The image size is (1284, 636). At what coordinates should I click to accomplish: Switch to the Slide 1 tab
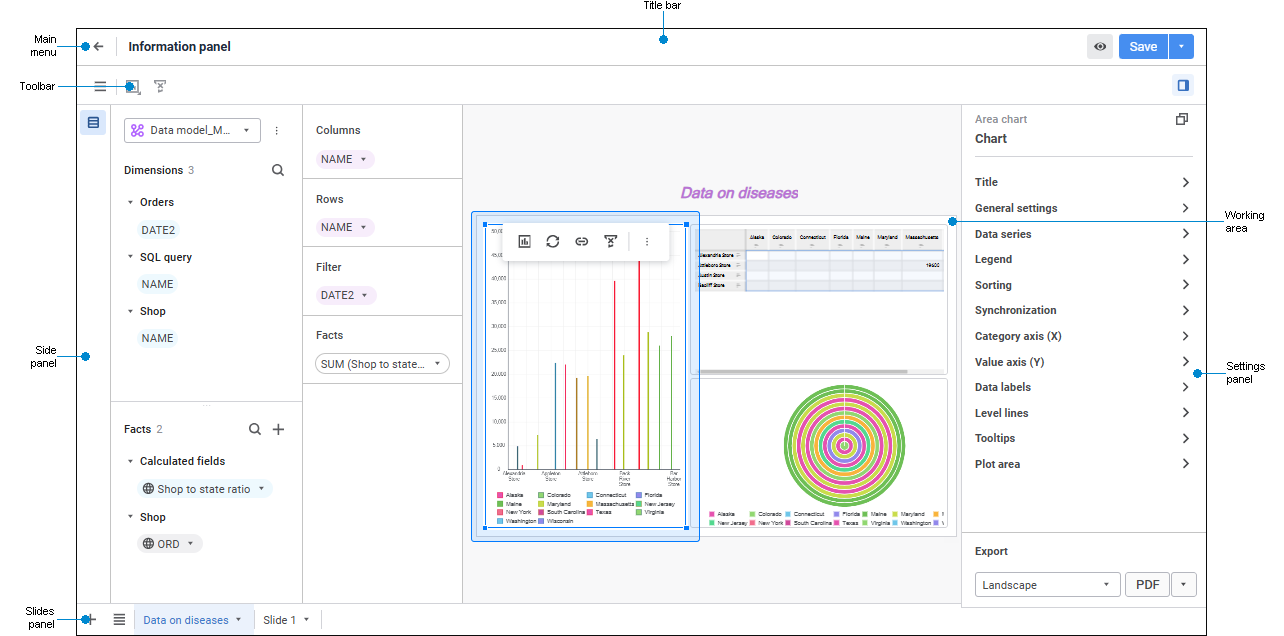click(x=287, y=620)
